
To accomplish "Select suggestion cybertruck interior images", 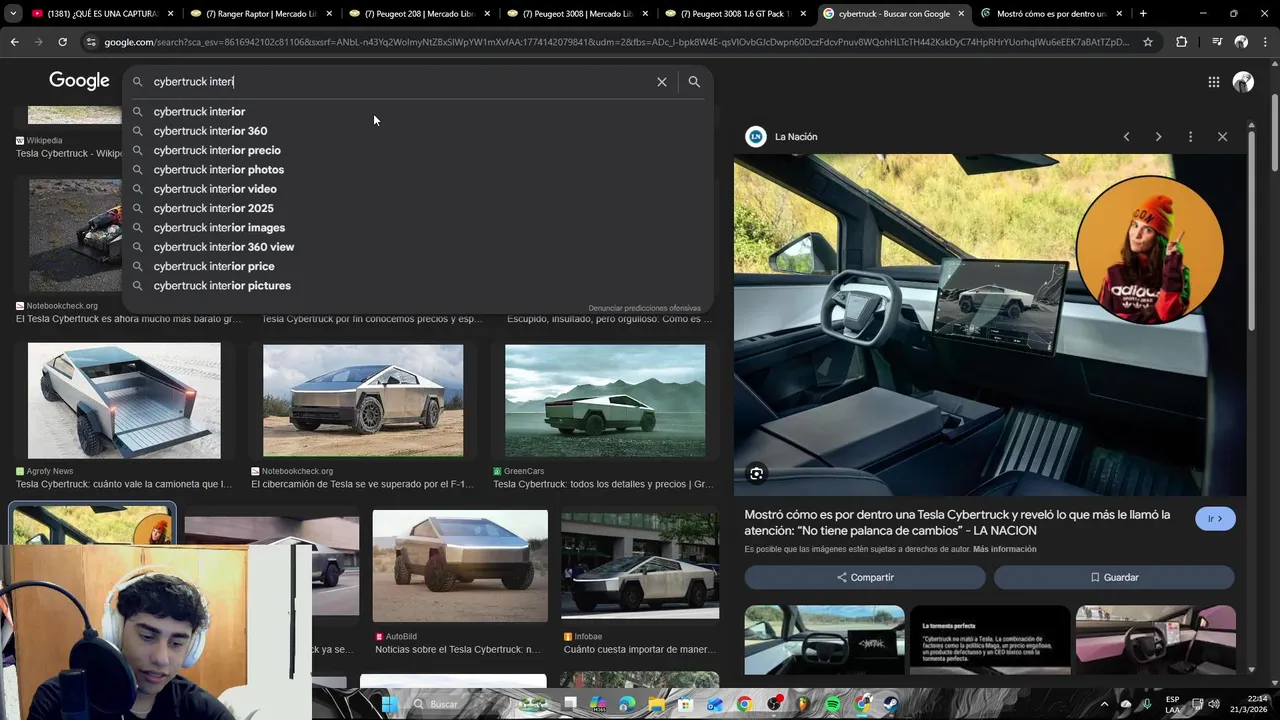I will click(x=418, y=228).
